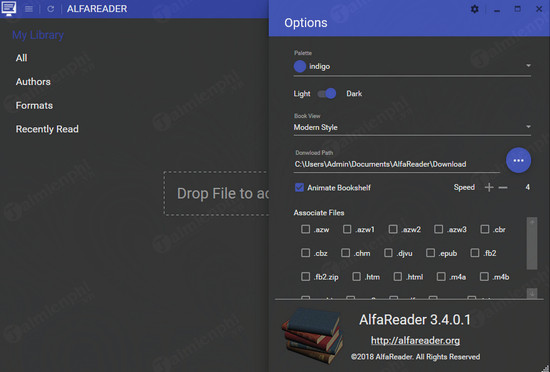
Task: Toggle the Light/Dark theme switch
Action: 327,94
